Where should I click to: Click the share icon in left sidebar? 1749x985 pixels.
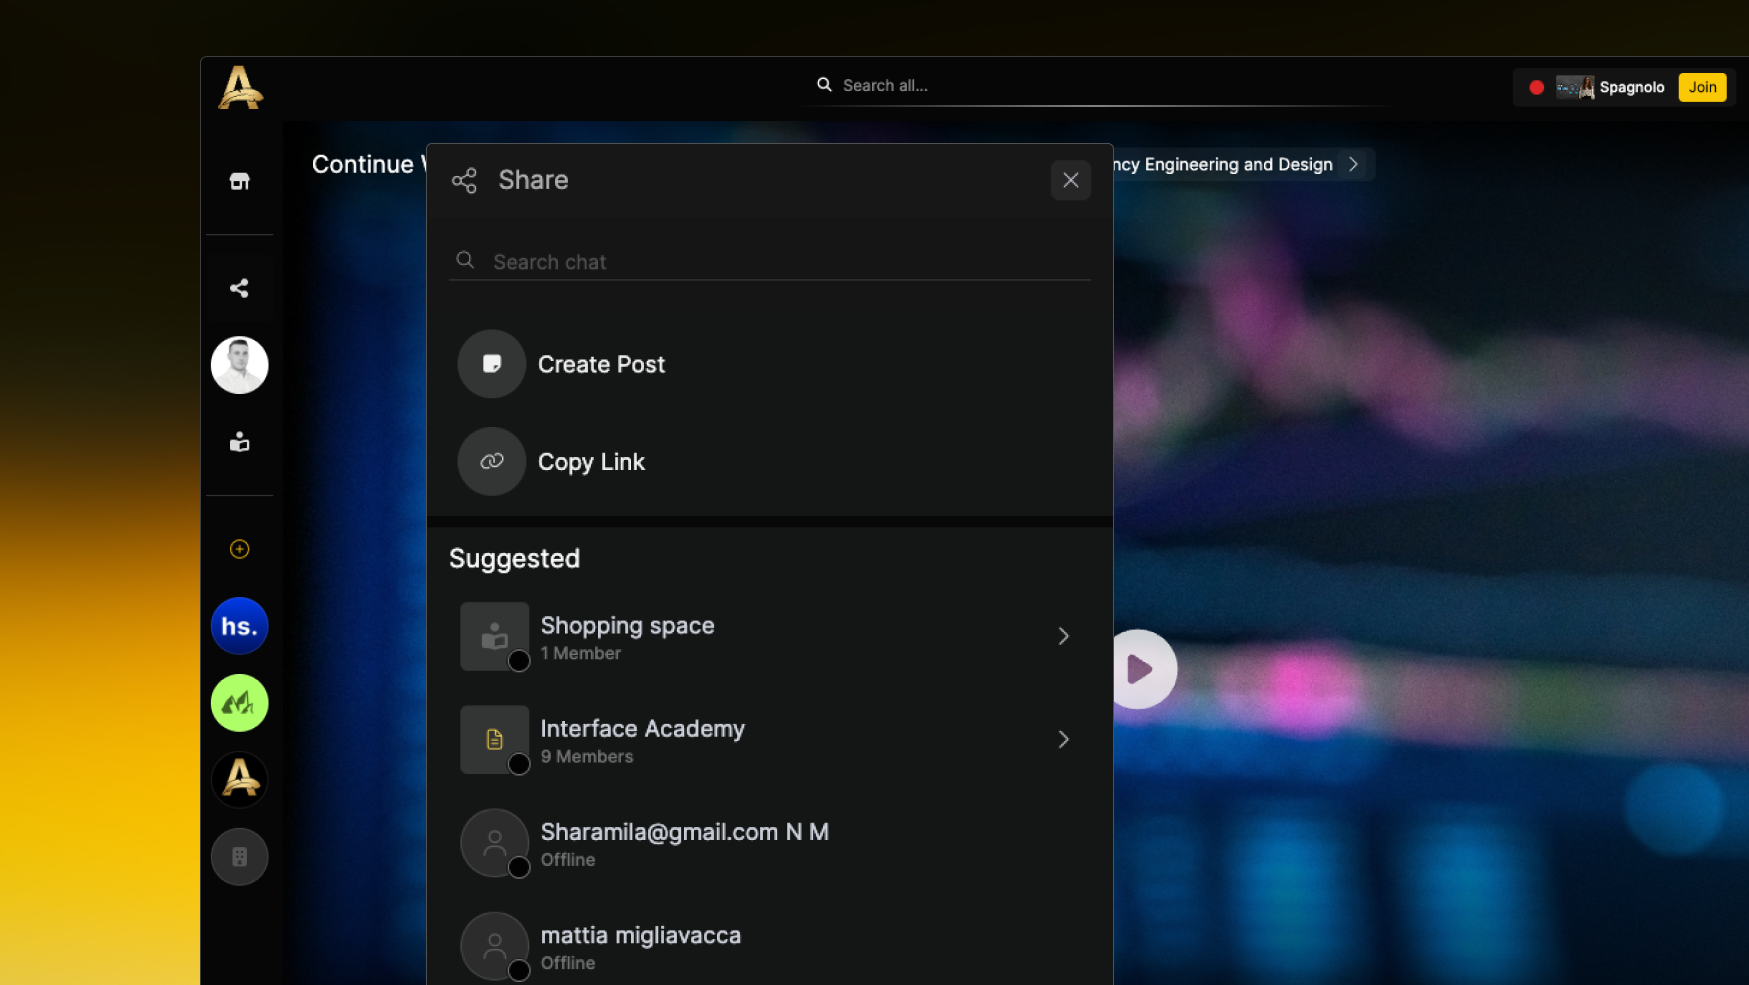click(x=239, y=288)
